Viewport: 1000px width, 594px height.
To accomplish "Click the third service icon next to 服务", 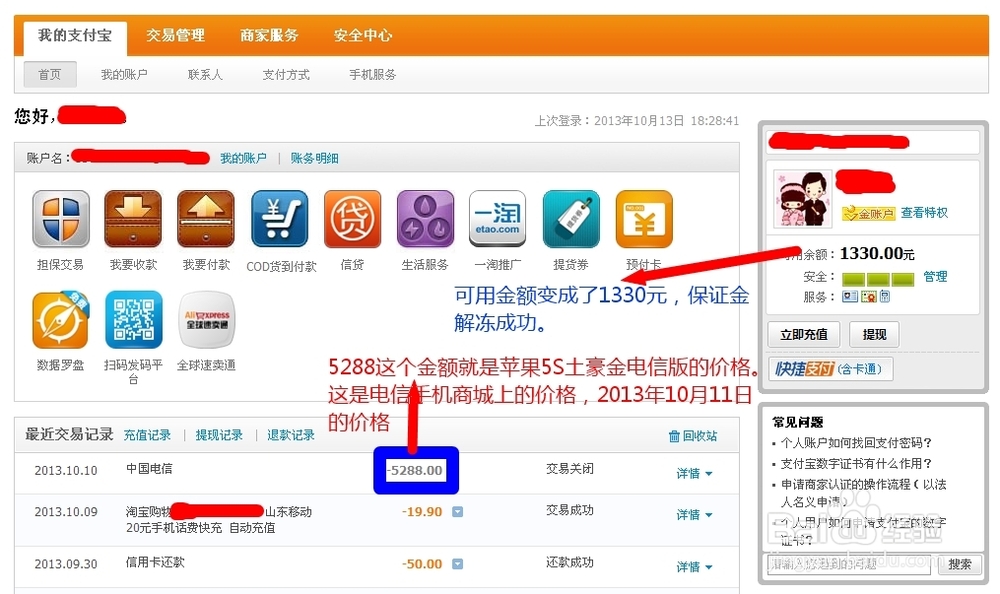I will click(885, 296).
